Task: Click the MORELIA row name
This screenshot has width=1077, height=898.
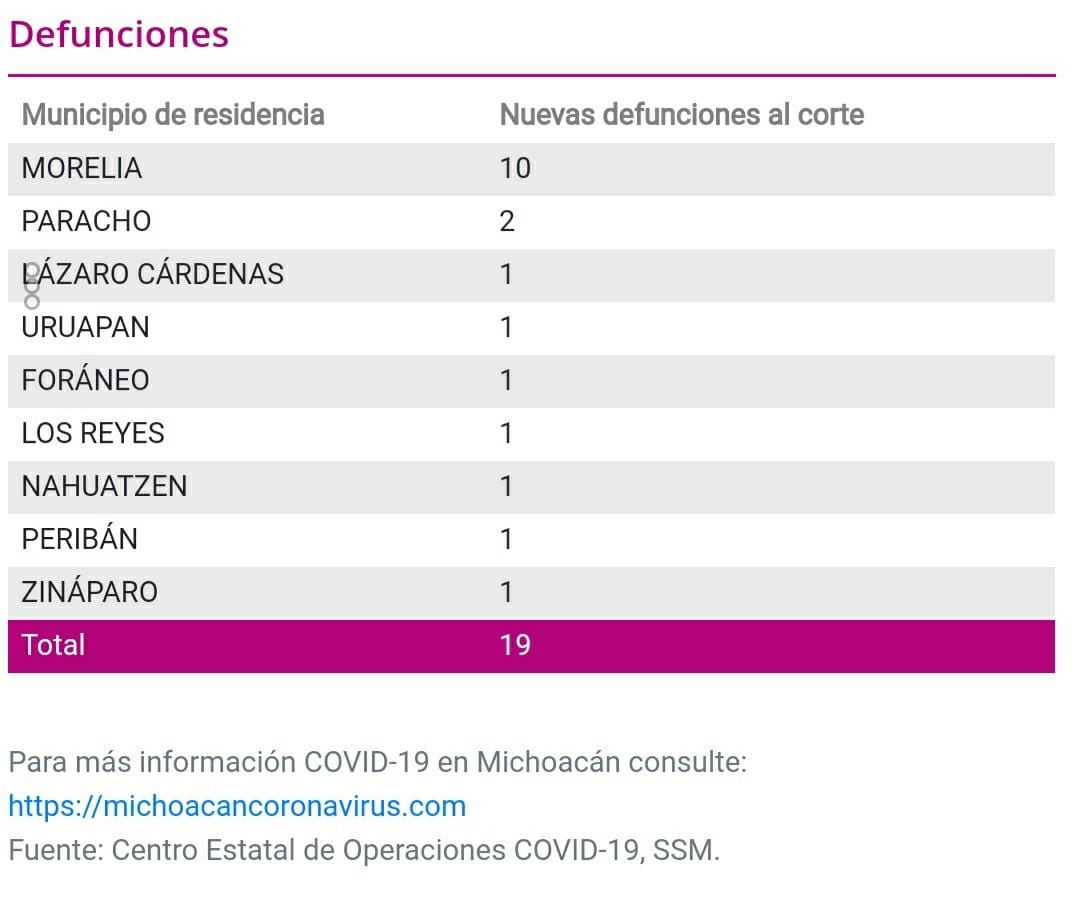Action: tap(82, 168)
